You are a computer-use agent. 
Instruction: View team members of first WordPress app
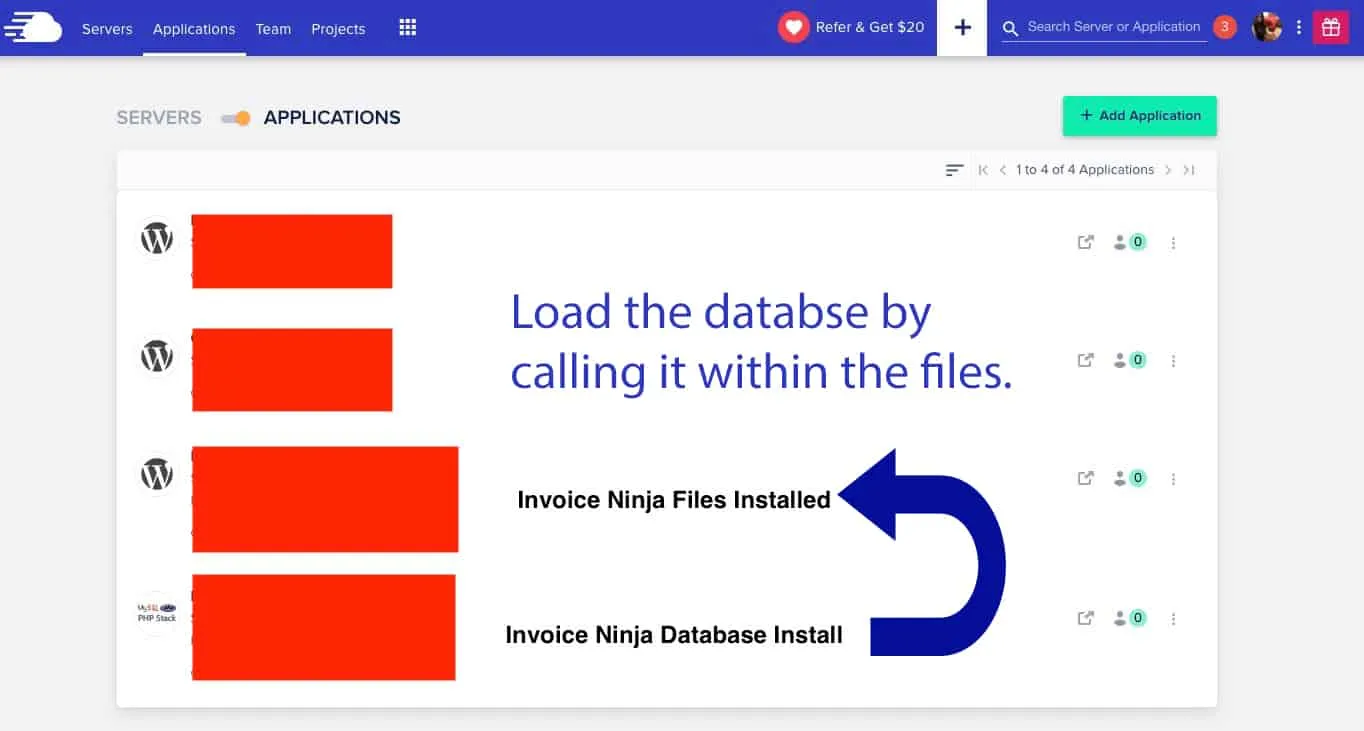click(1130, 242)
